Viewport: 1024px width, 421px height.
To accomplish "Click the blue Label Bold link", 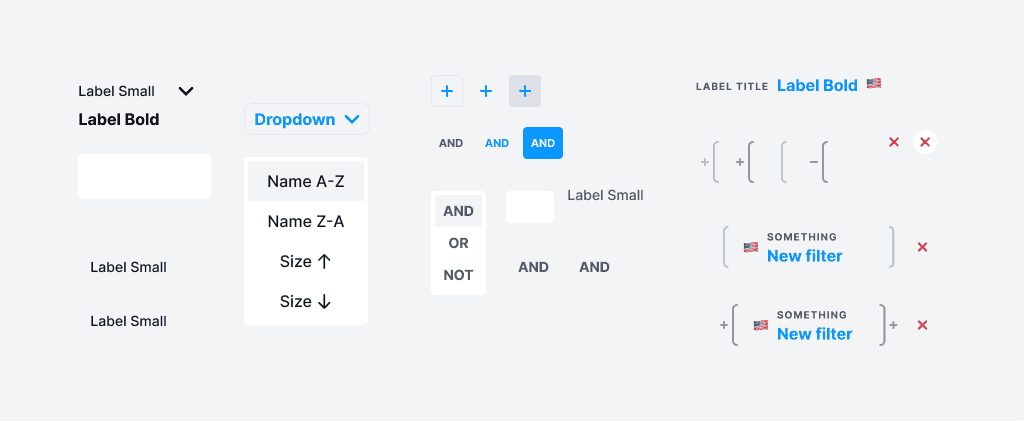I will (817, 85).
